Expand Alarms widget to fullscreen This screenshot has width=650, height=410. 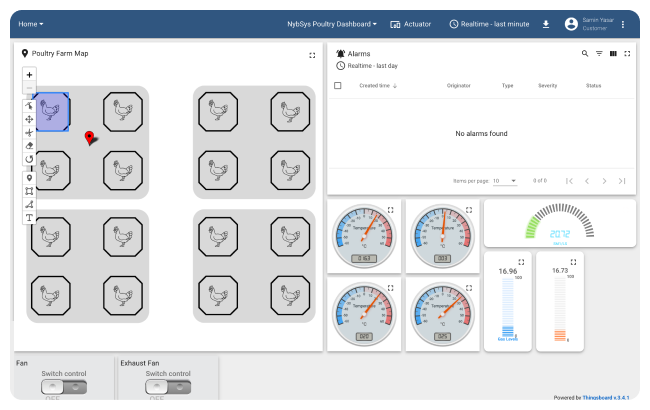coord(627,53)
